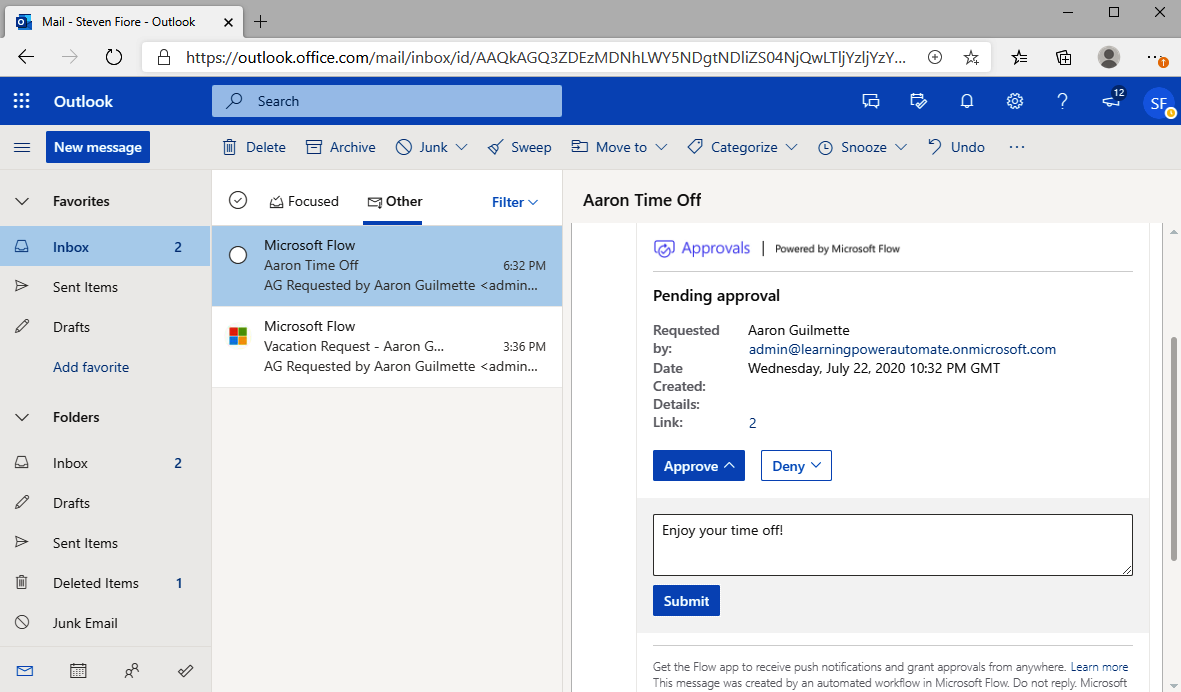This screenshot has width=1181, height=692.
Task: Click Categorize in the toolbar
Action: 732,147
